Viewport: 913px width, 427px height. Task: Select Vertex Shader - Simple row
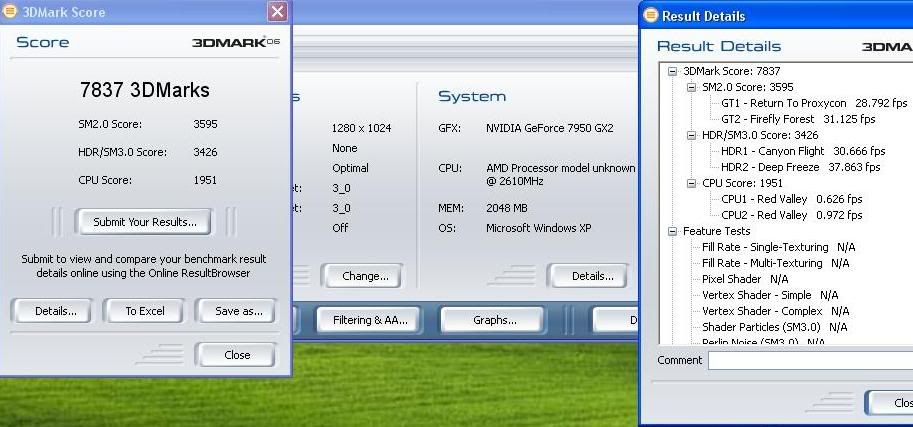pyautogui.click(x=770, y=295)
